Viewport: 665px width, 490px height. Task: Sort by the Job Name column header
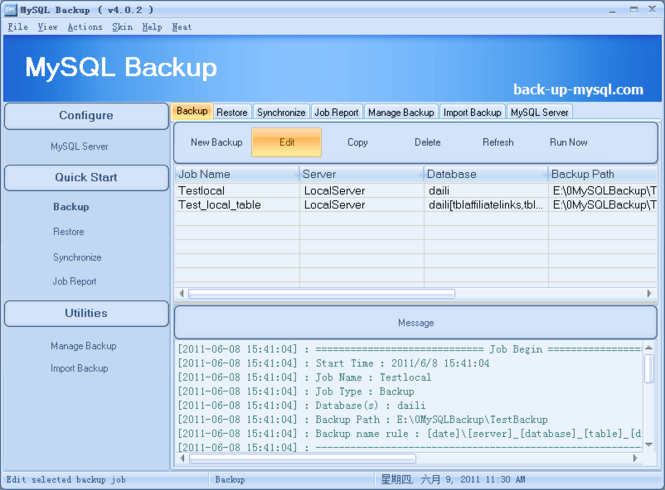pos(237,174)
